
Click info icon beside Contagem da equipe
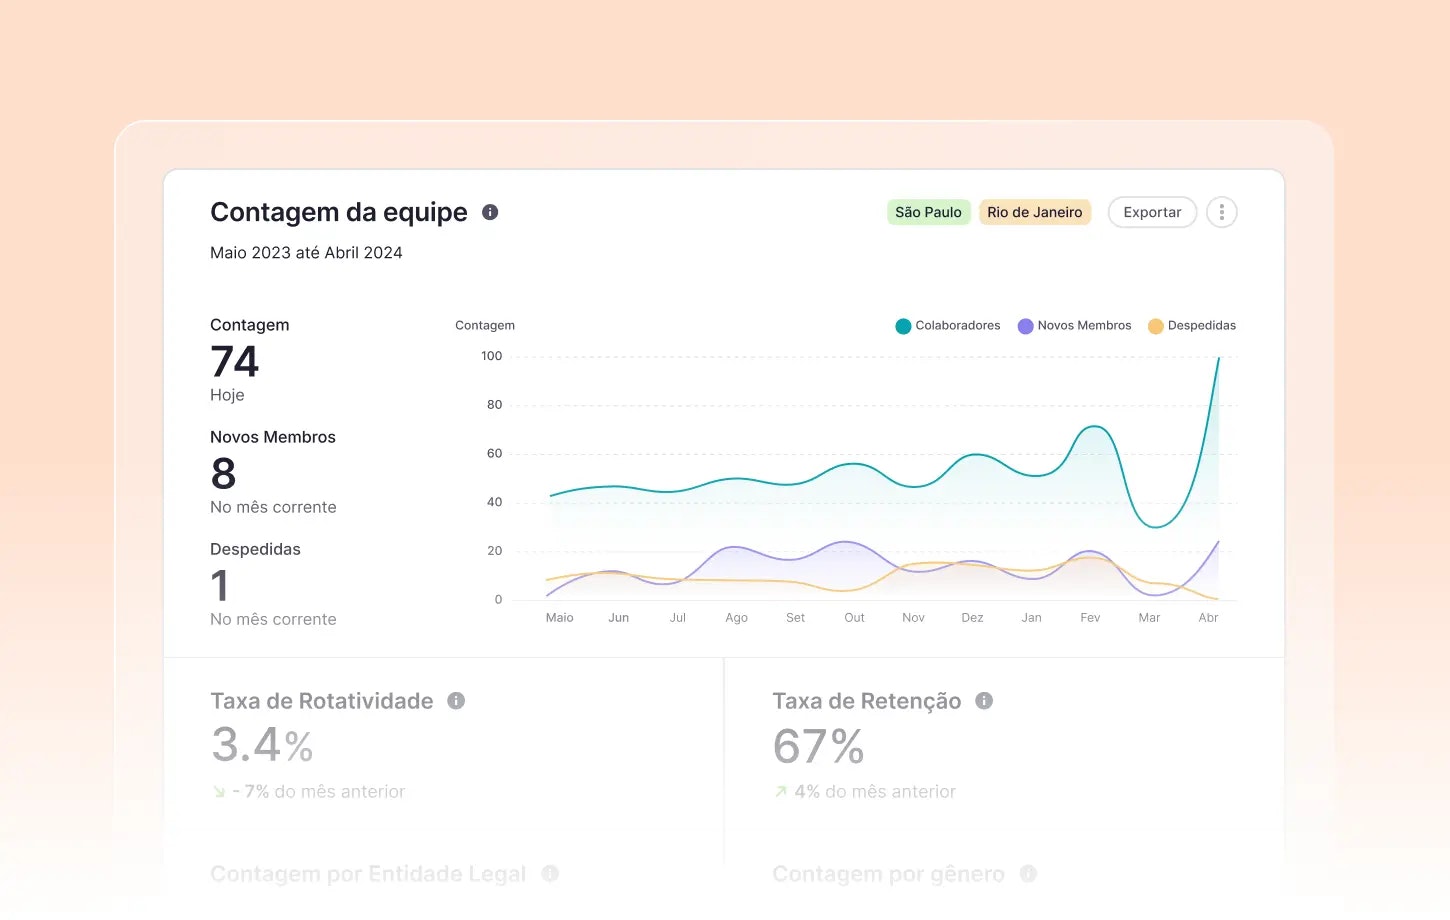[490, 212]
